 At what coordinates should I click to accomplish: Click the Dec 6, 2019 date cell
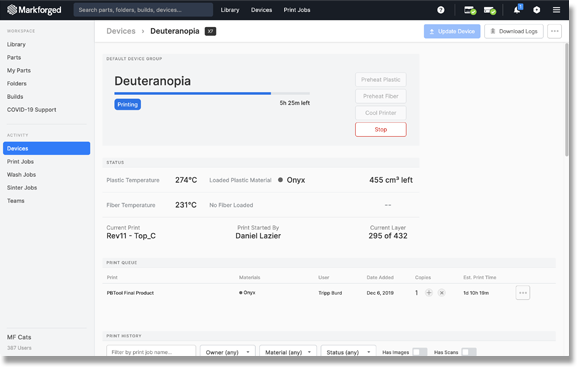tap(380, 293)
